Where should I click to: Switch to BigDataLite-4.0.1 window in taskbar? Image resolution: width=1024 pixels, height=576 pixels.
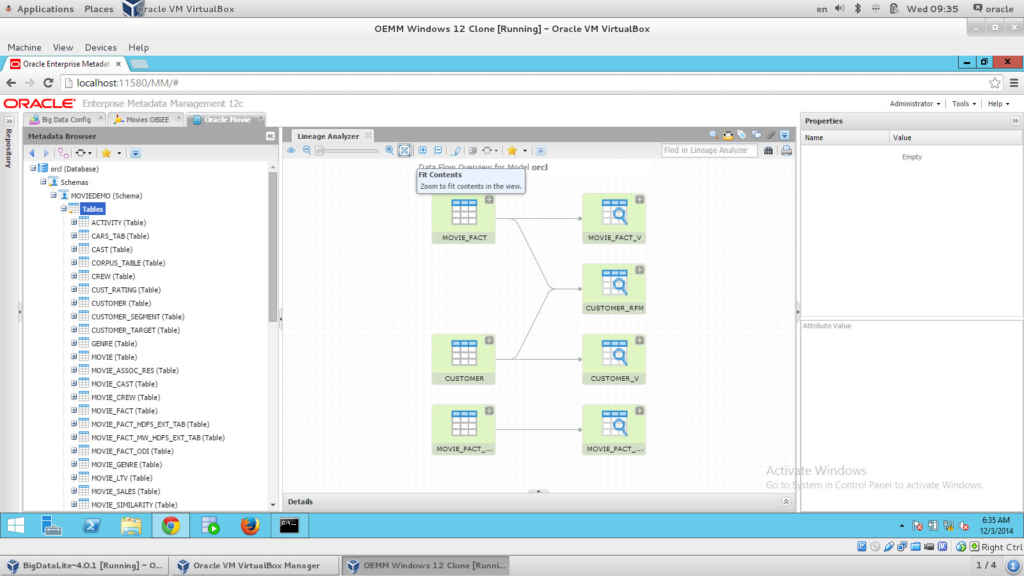tap(85, 566)
